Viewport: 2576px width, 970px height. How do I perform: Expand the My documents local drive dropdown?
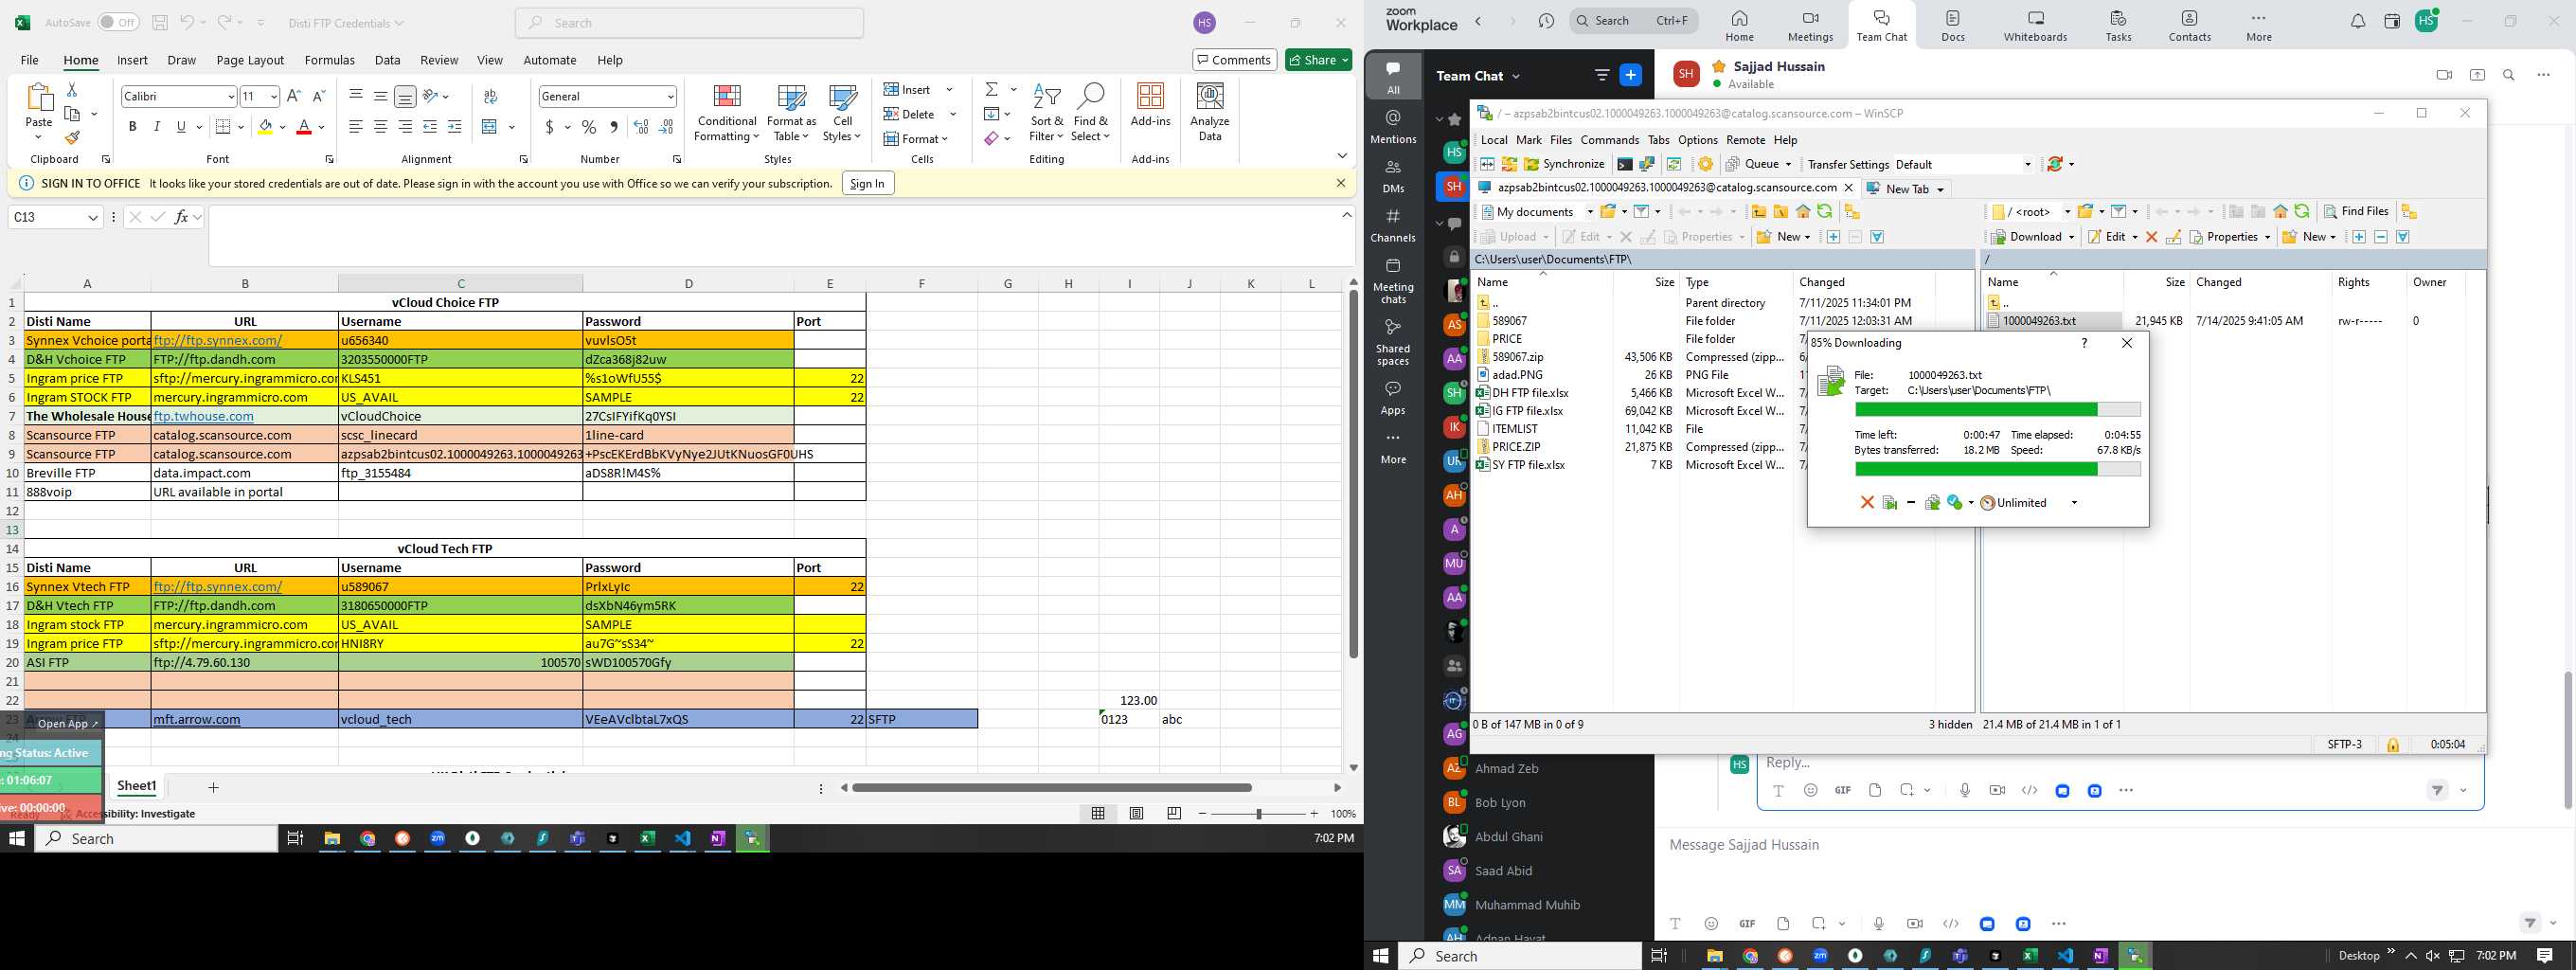coord(1590,211)
